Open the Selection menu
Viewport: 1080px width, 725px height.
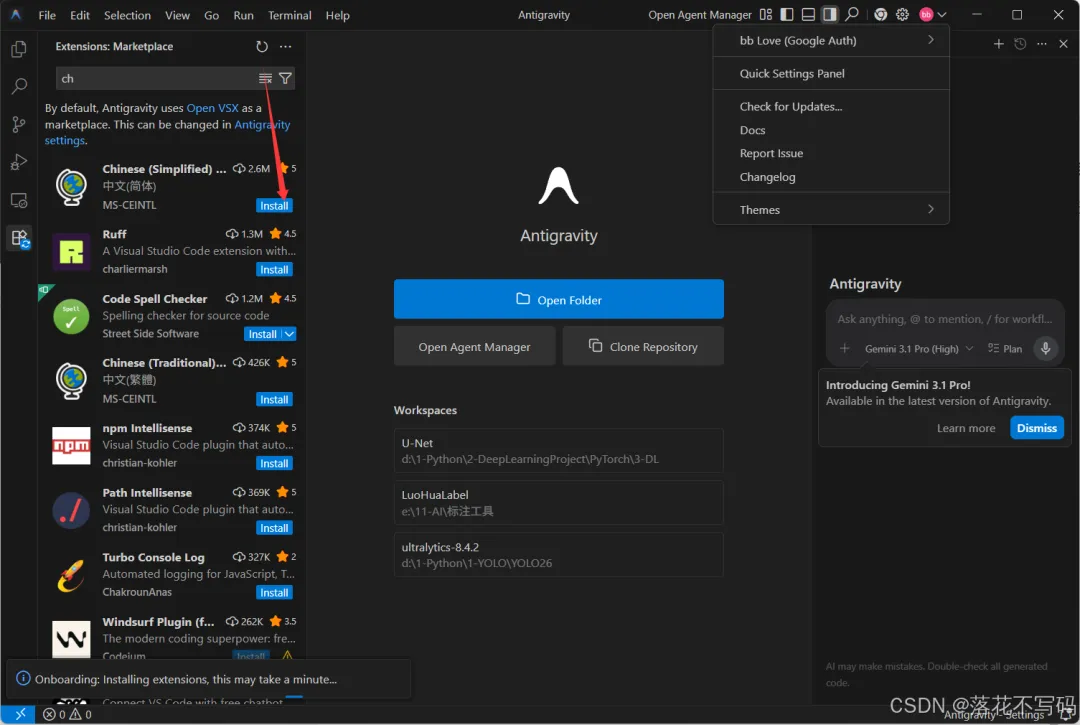point(127,14)
